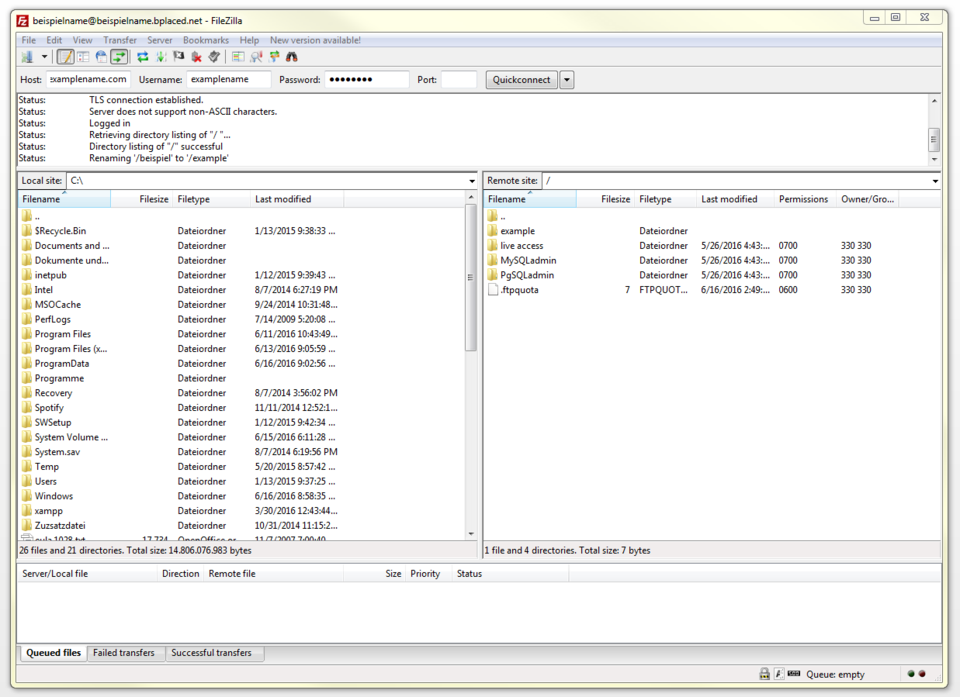Select the local Windows folder icon

point(27,495)
